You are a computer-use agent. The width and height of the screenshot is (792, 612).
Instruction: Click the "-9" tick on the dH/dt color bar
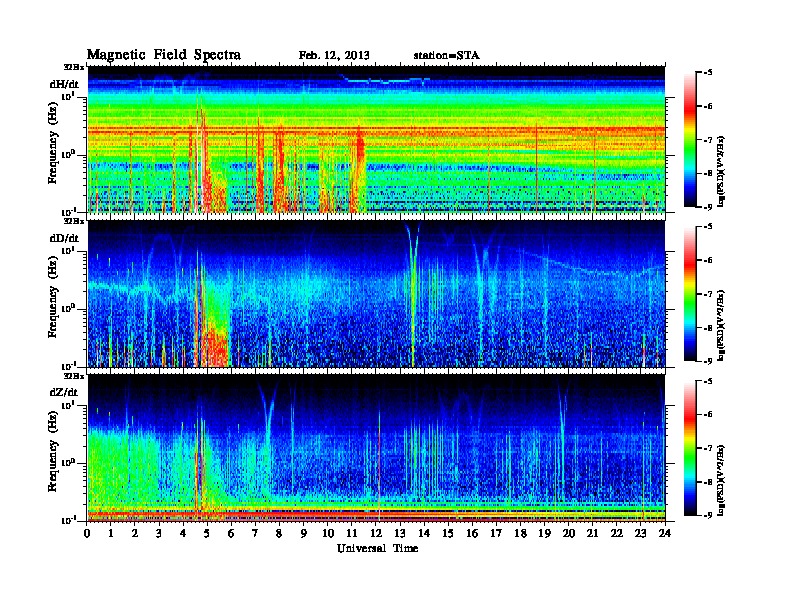708,207
